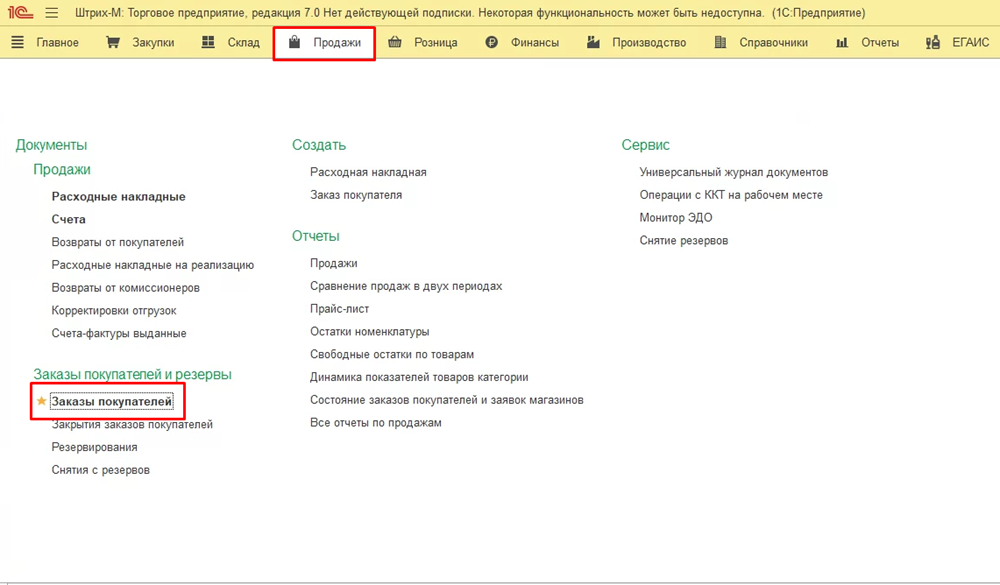Launch Монитор ЭДО service
1000x585 pixels.
pos(676,218)
